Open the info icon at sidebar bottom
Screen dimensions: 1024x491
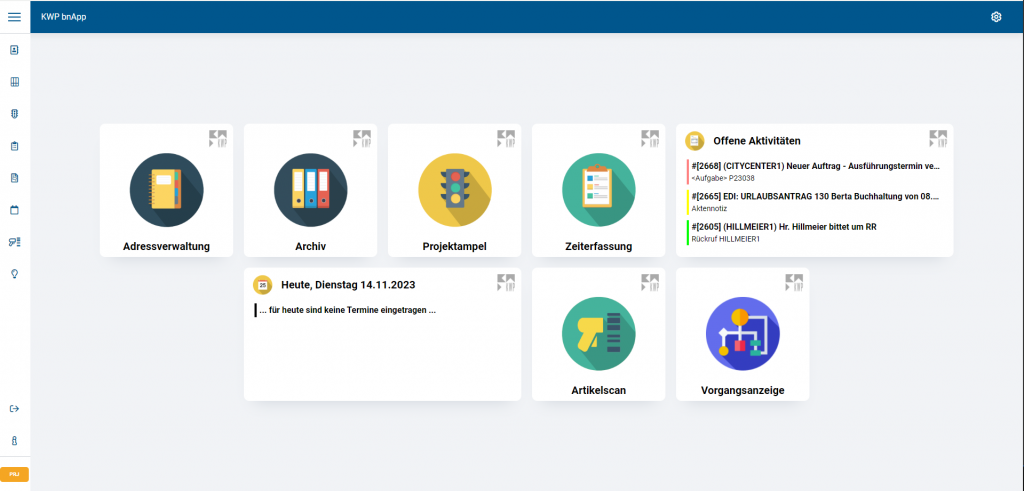[x=15, y=441]
